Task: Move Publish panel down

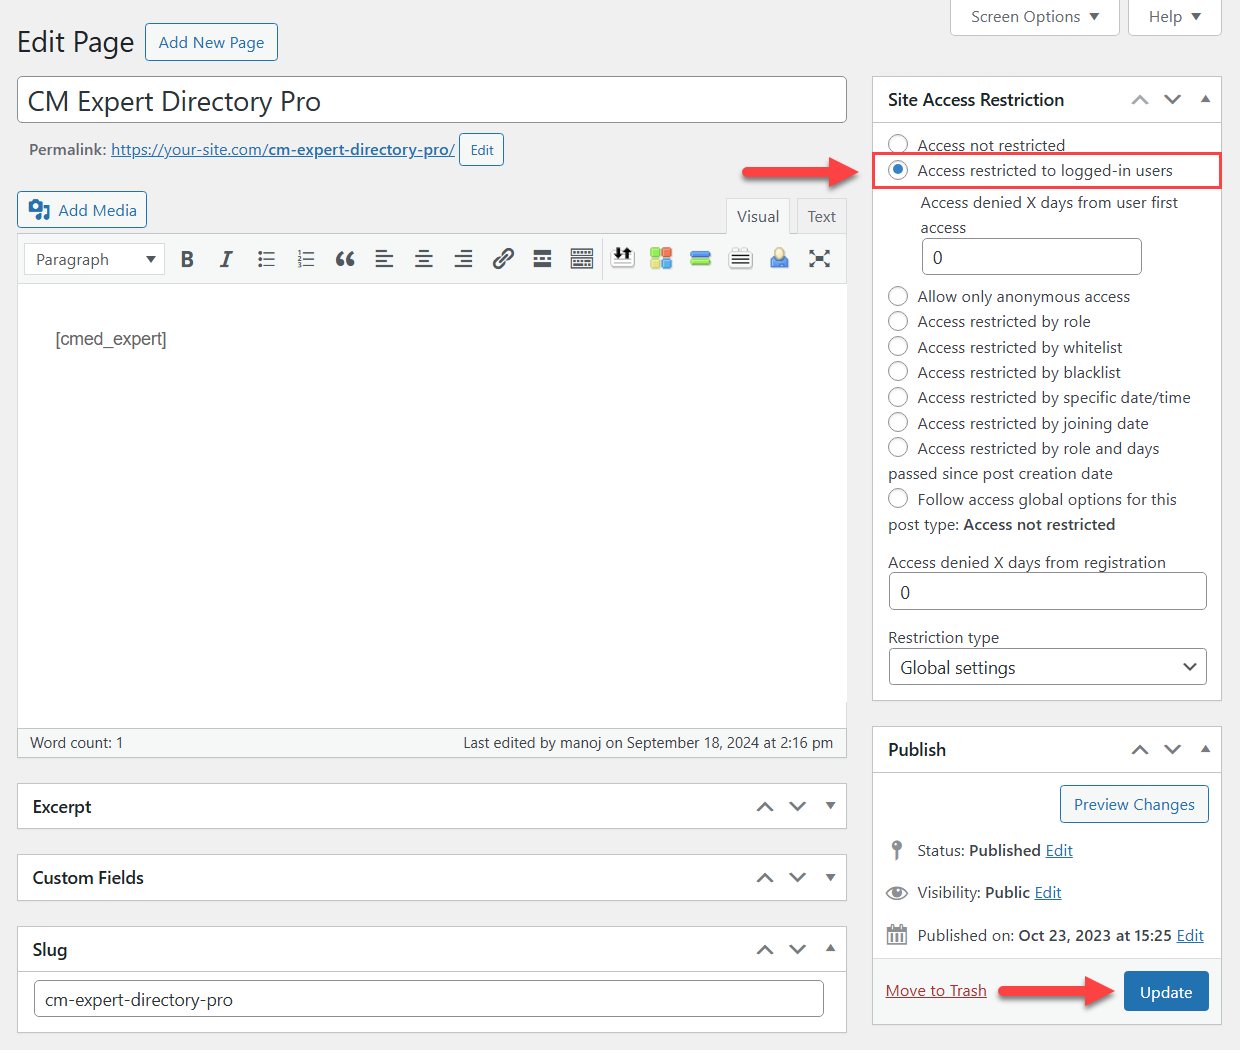Action: 1173,750
